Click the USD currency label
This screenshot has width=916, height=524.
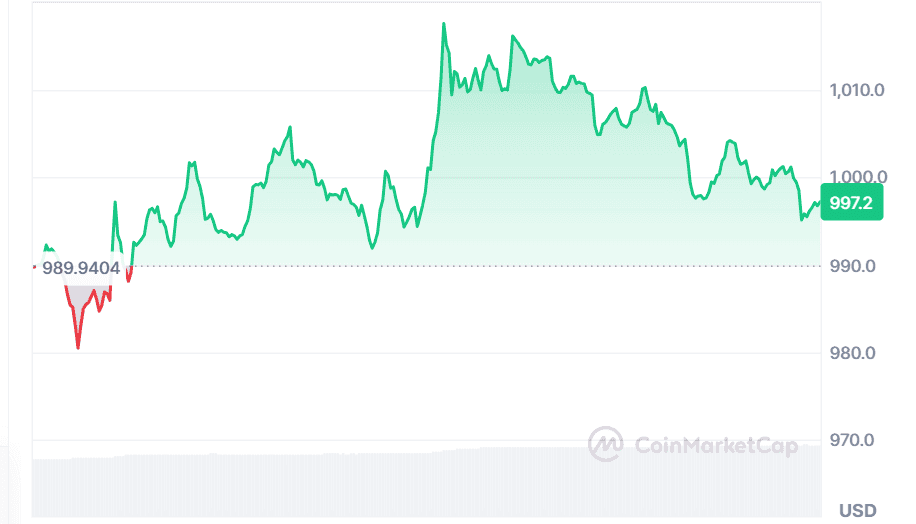pyautogui.click(x=858, y=511)
